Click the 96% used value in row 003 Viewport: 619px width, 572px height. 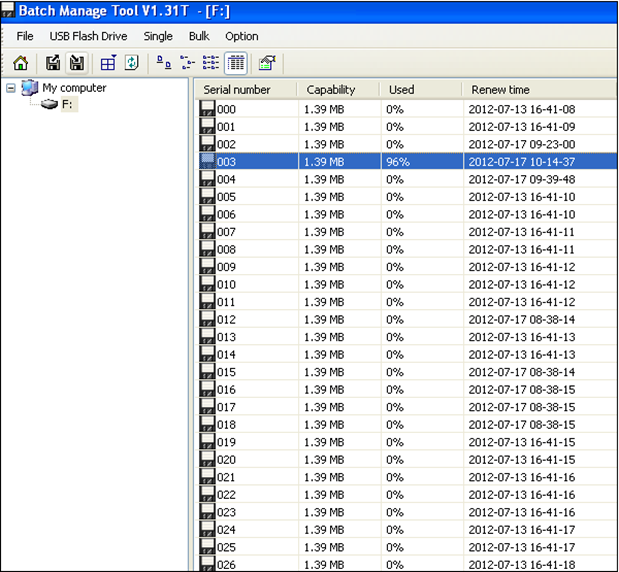coord(398,162)
